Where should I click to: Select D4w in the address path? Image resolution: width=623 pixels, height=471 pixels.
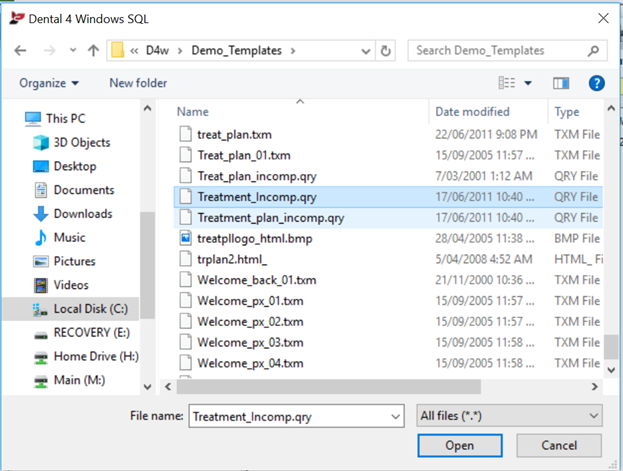pyautogui.click(x=157, y=50)
